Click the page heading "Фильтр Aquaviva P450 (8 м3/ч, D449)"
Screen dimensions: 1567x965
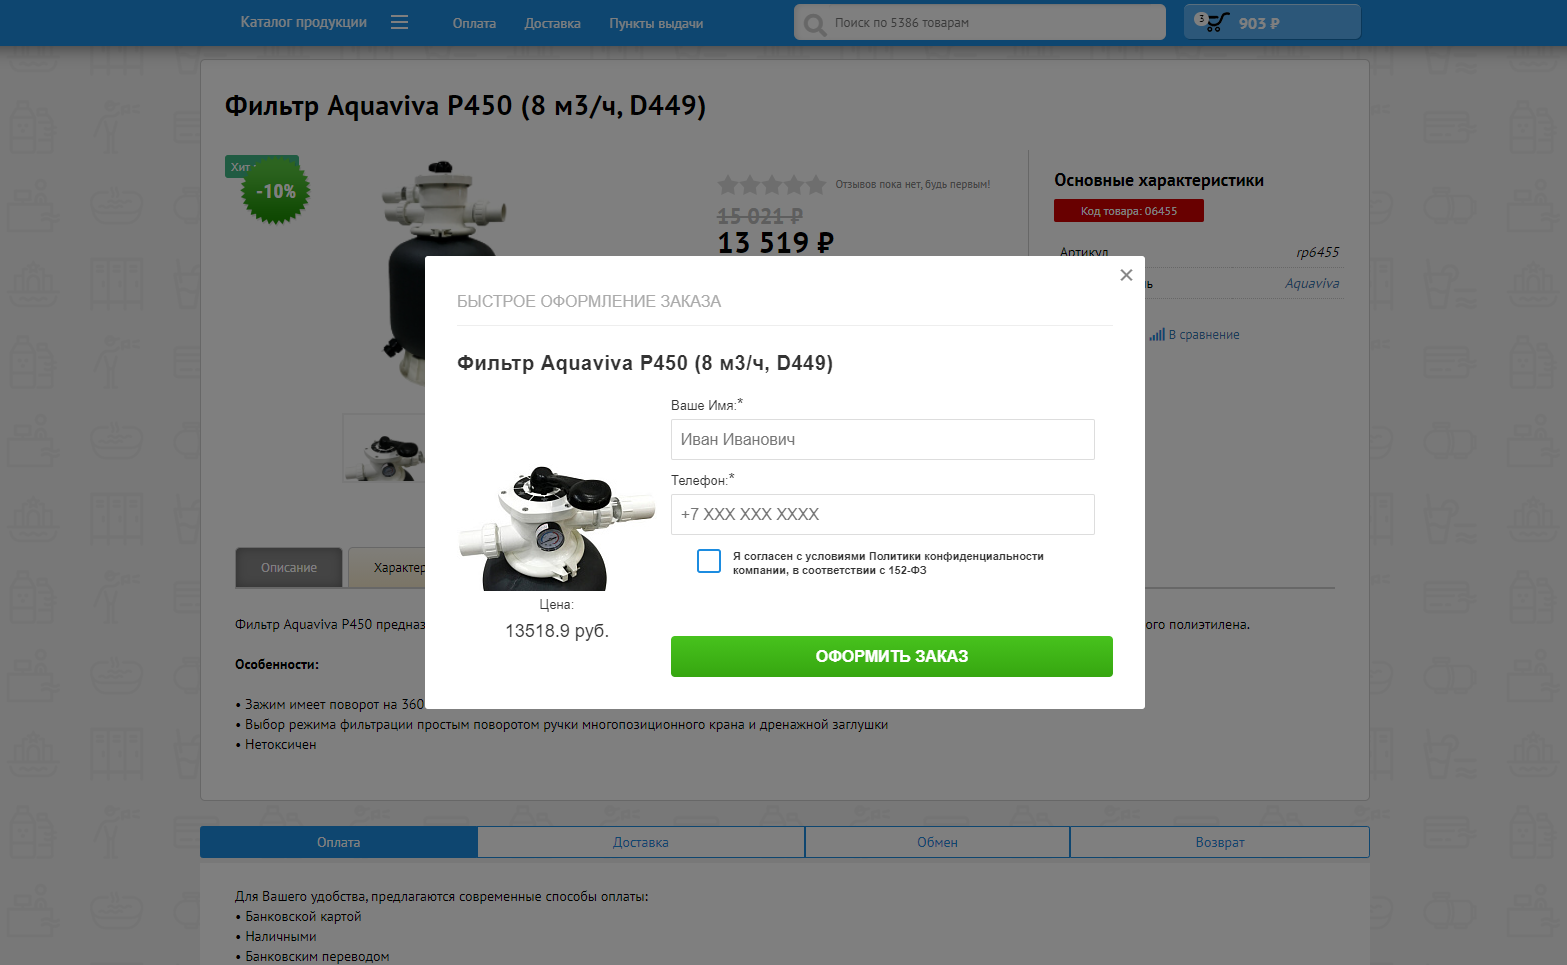(x=465, y=106)
